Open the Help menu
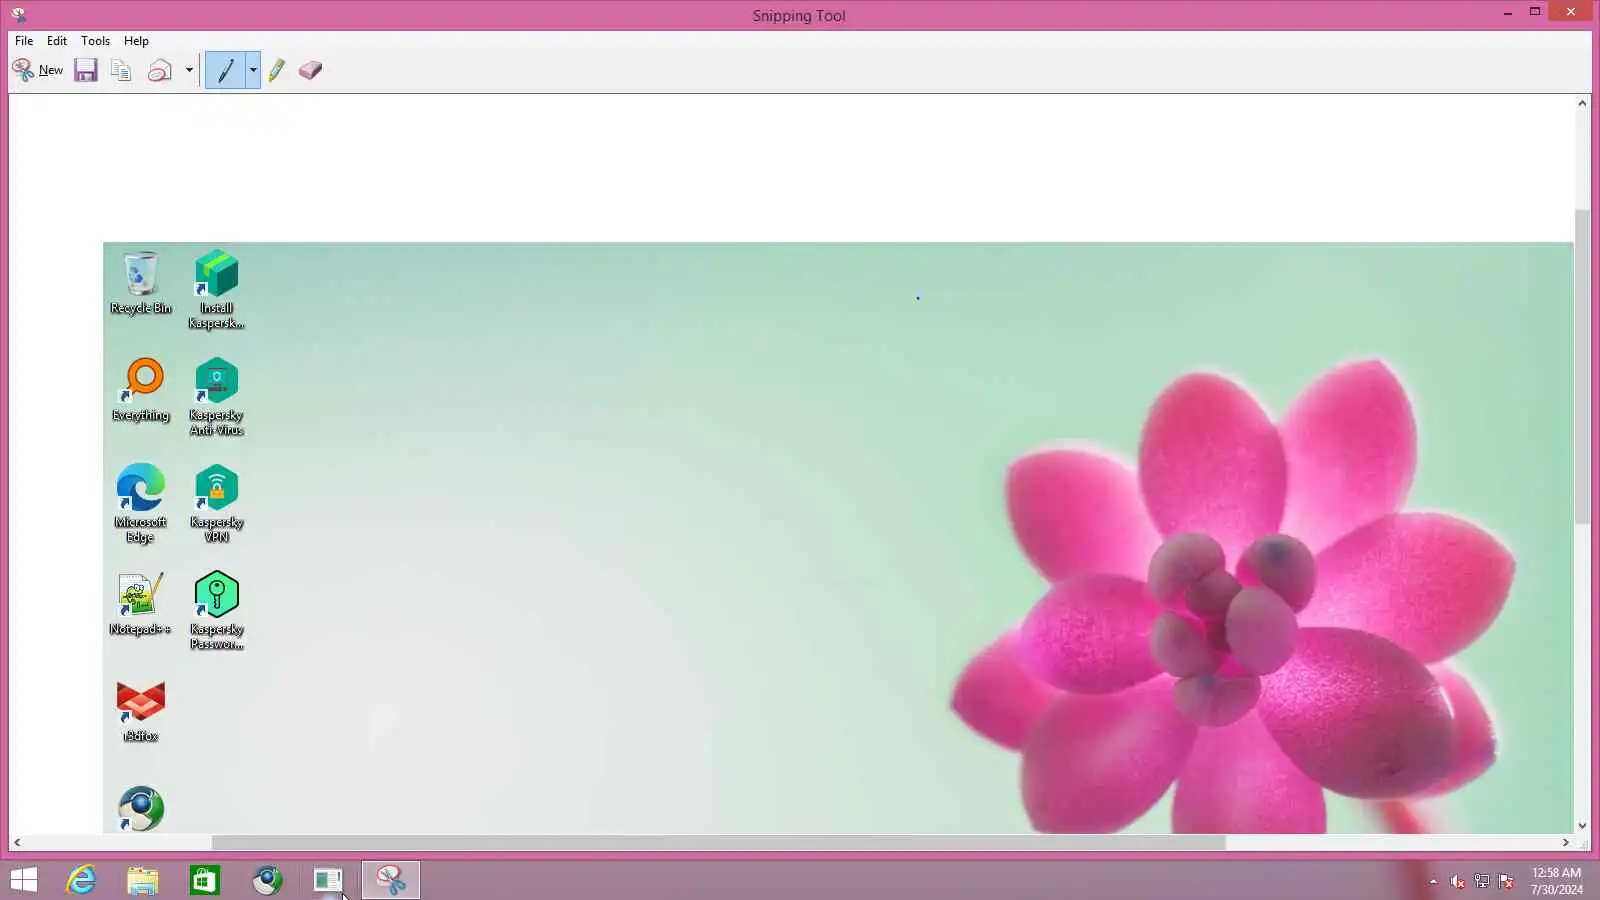Image resolution: width=1600 pixels, height=900 pixels. 136,41
